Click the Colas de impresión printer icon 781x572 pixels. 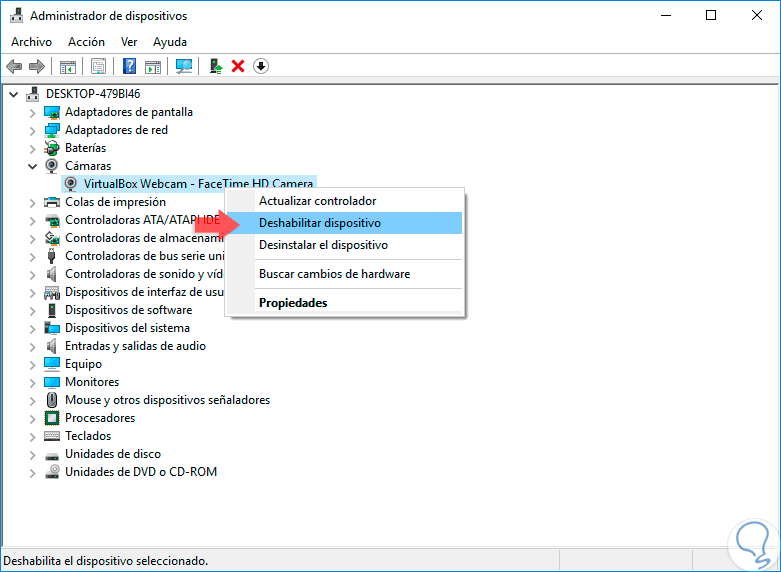[x=52, y=202]
